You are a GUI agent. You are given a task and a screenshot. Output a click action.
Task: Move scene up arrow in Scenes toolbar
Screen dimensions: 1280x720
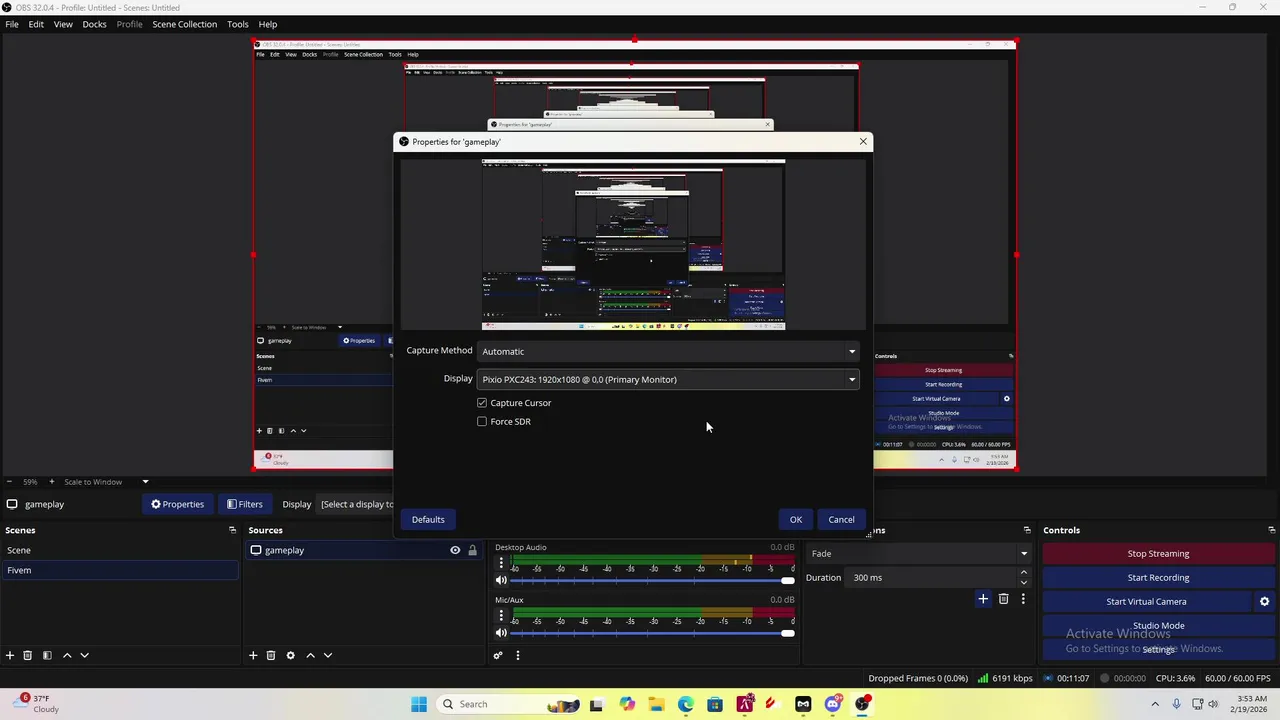click(x=67, y=655)
